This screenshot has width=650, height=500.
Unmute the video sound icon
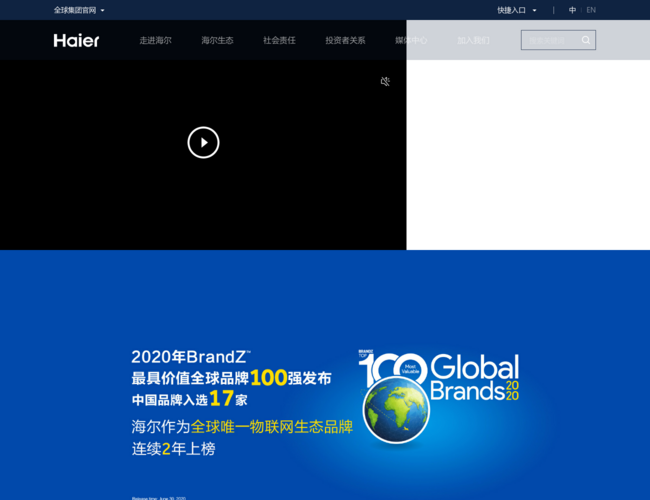(x=385, y=81)
